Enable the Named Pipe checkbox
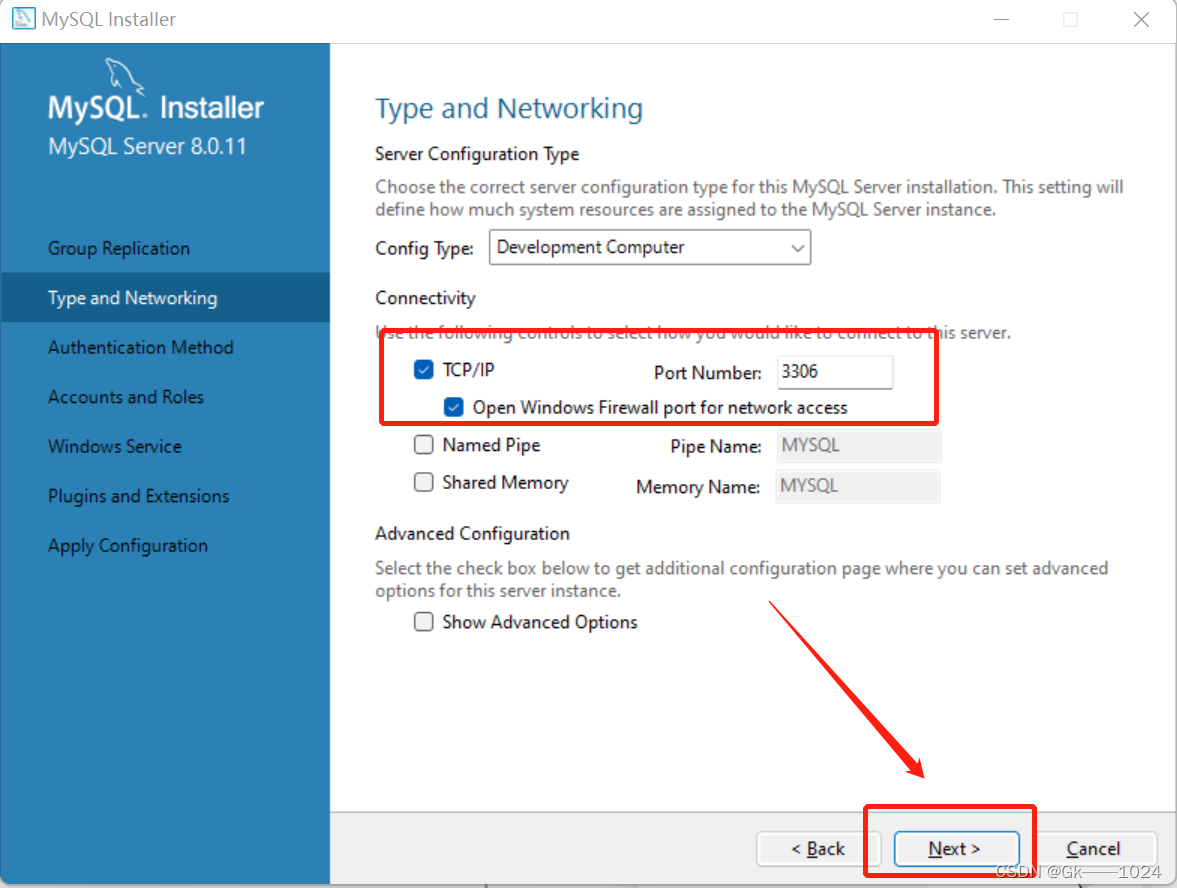This screenshot has width=1177, height=888. point(423,445)
